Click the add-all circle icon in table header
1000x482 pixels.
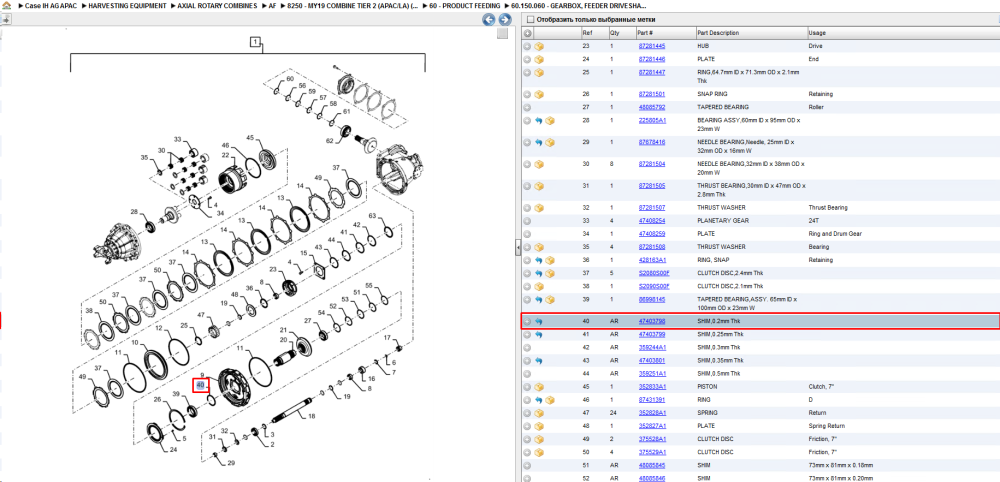coord(527,33)
